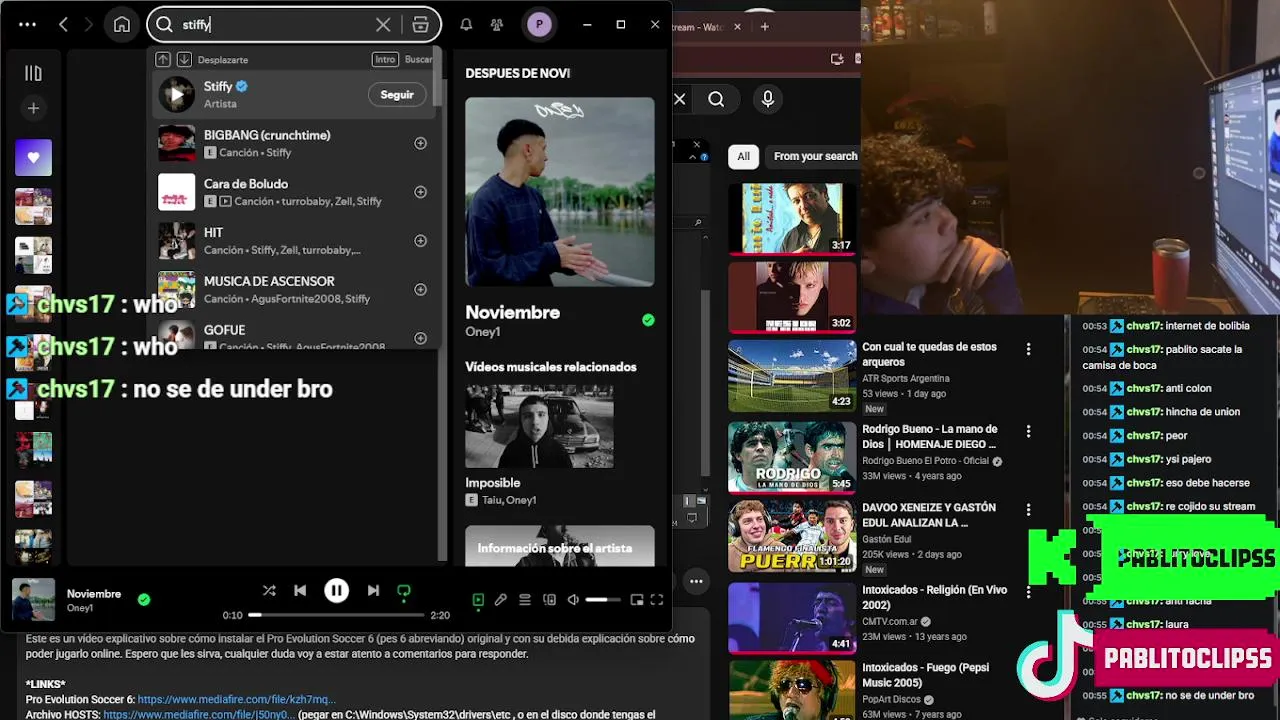Image resolution: width=1280 pixels, height=720 pixels.
Task: Mute the Spotify volume
Action: coord(573,600)
